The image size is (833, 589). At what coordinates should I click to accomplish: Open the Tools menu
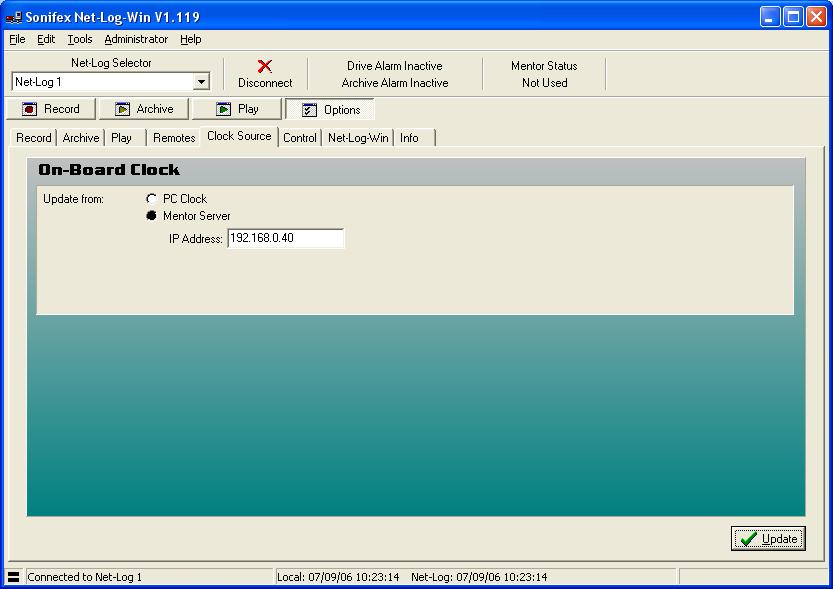(80, 39)
